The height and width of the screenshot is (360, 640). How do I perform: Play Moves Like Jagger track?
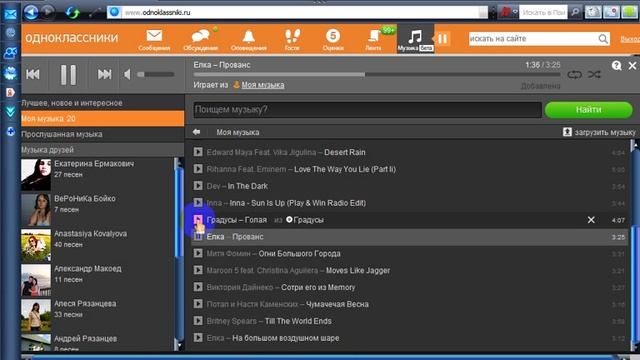pyautogui.click(x=198, y=270)
